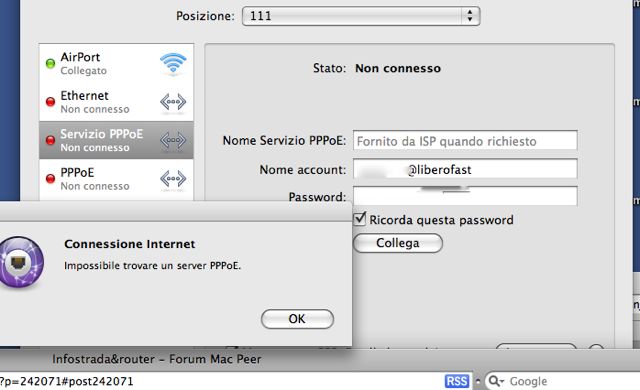640x390 pixels.
Task: Open the Posizione dropdown menu
Action: (361, 16)
